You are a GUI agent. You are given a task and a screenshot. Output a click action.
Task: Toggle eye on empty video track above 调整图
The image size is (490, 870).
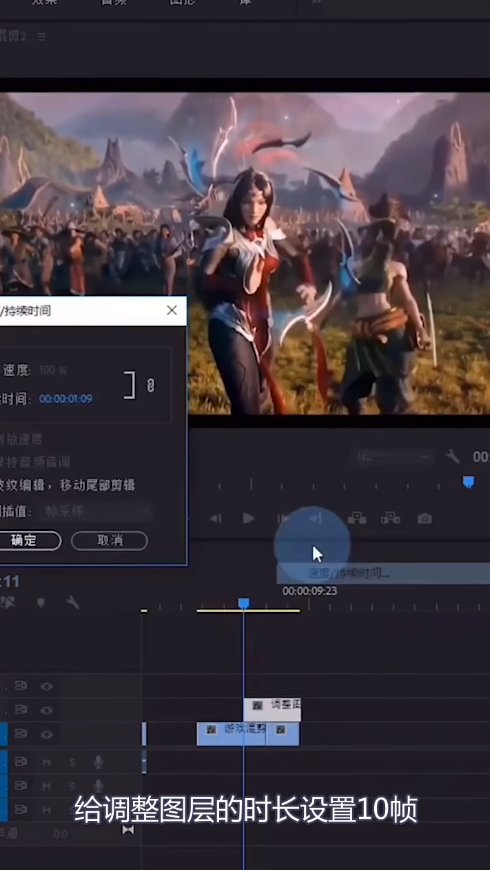47,686
